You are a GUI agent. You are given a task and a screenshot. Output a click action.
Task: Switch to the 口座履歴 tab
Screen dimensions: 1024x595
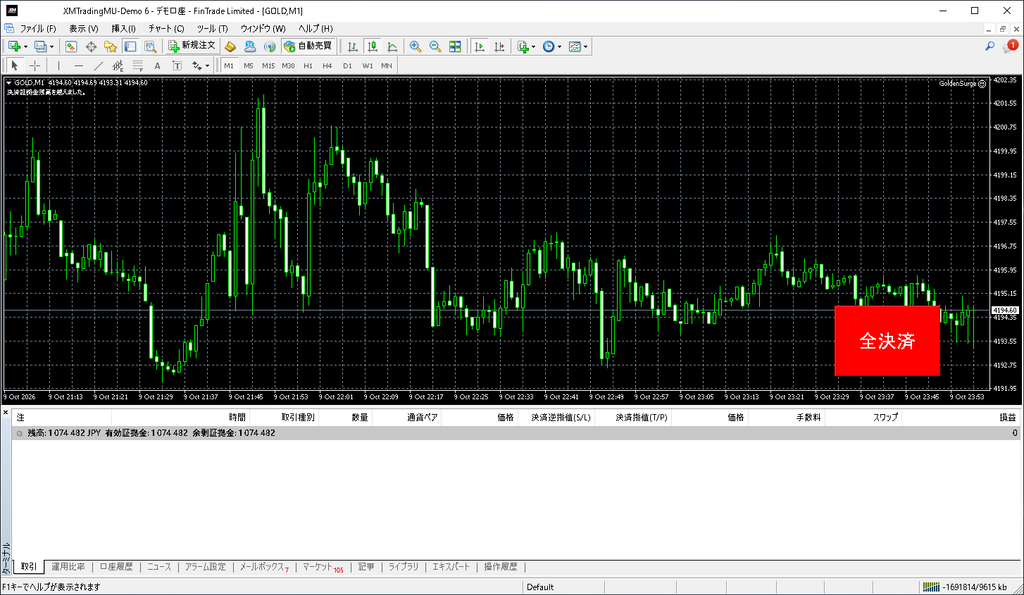[116, 567]
